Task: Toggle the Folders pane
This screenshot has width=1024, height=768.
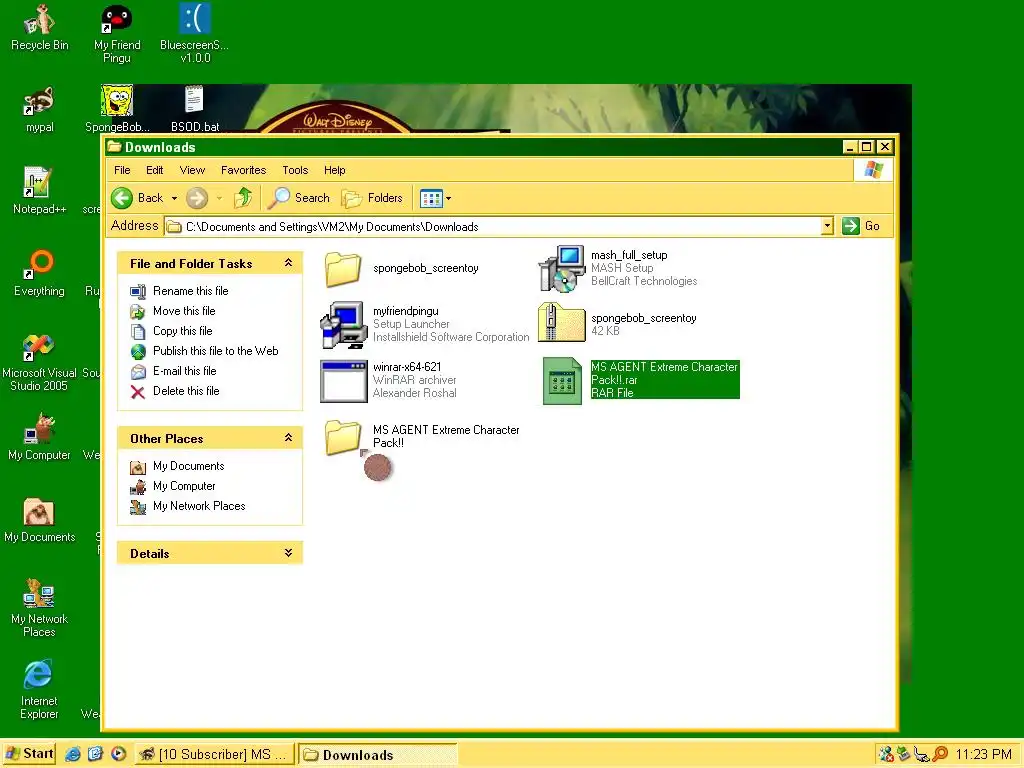Action: coord(372,198)
